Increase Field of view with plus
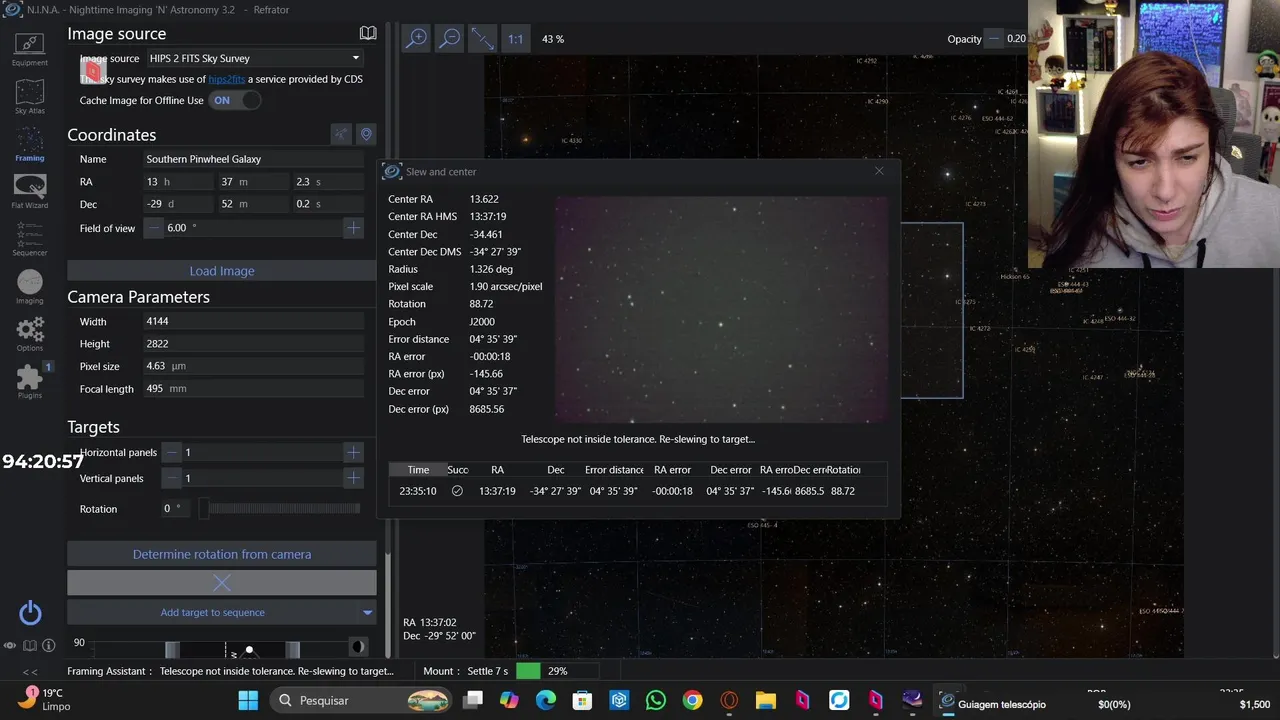The image size is (1280, 720). click(x=353, y=228)
